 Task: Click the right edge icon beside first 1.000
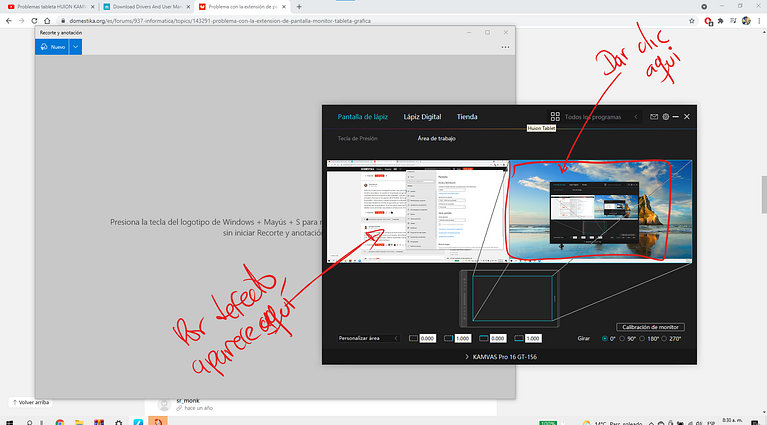449,338
